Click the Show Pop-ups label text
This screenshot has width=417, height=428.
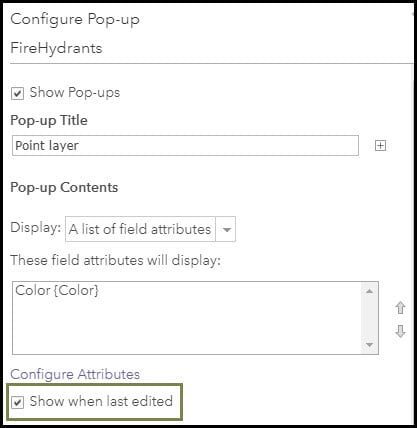click(75, 92)
